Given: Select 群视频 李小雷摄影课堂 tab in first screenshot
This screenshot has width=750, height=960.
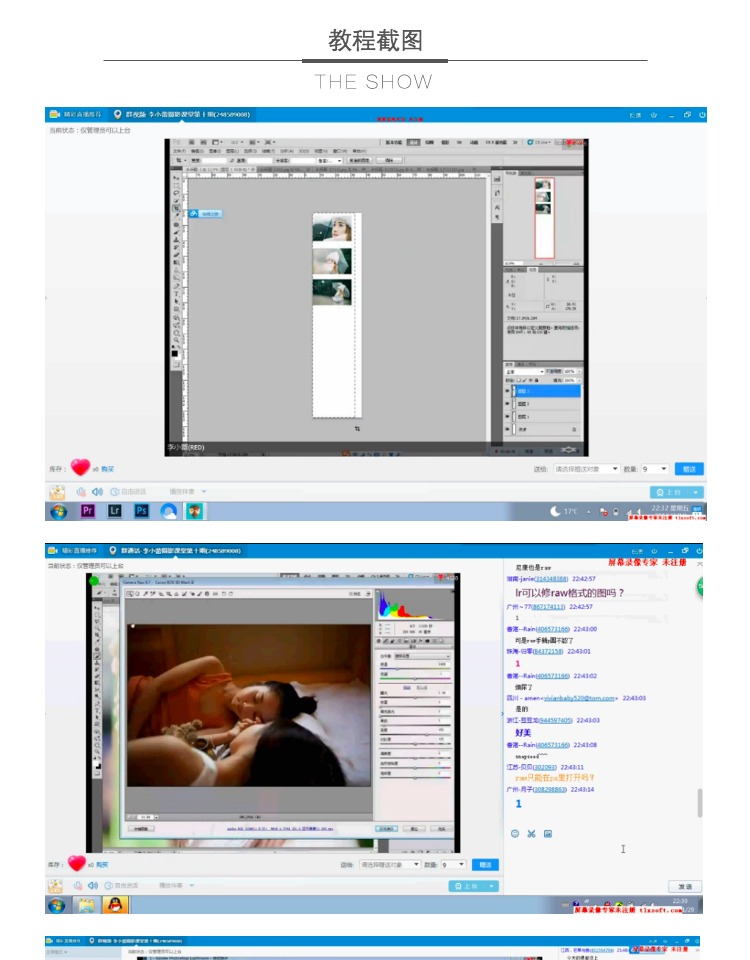Looking at the screenshot, I should pos(182,114).
